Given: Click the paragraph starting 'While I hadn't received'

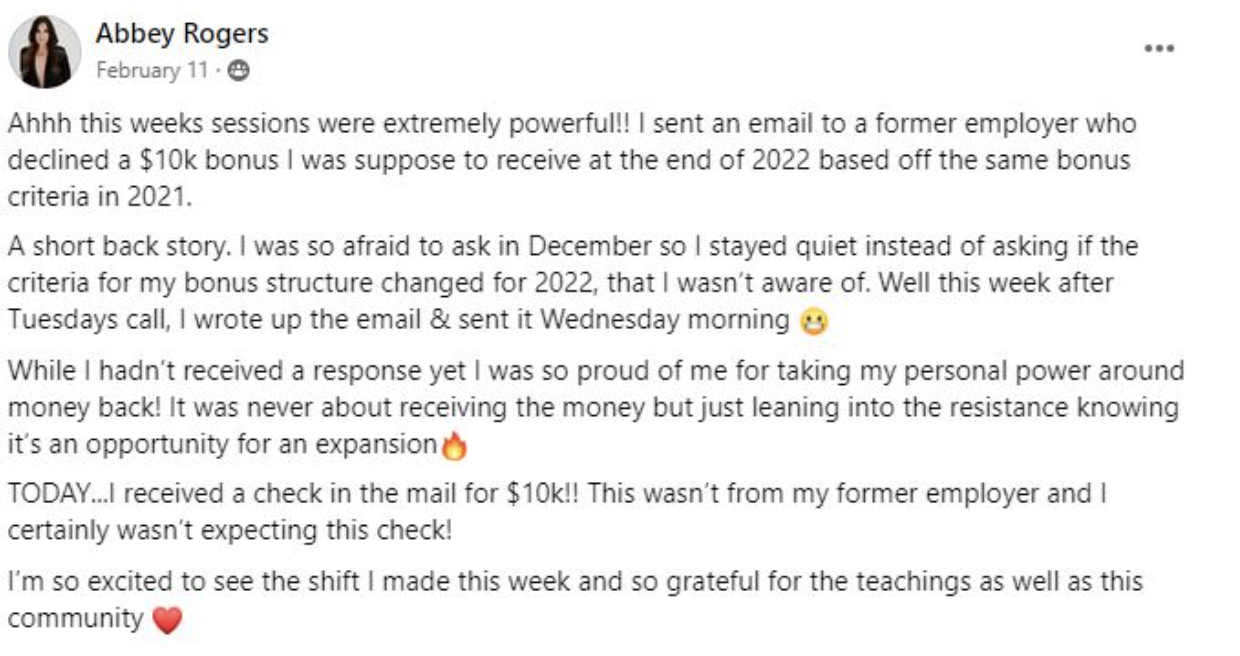Looking at the screenshot, I should click(596, 408).
